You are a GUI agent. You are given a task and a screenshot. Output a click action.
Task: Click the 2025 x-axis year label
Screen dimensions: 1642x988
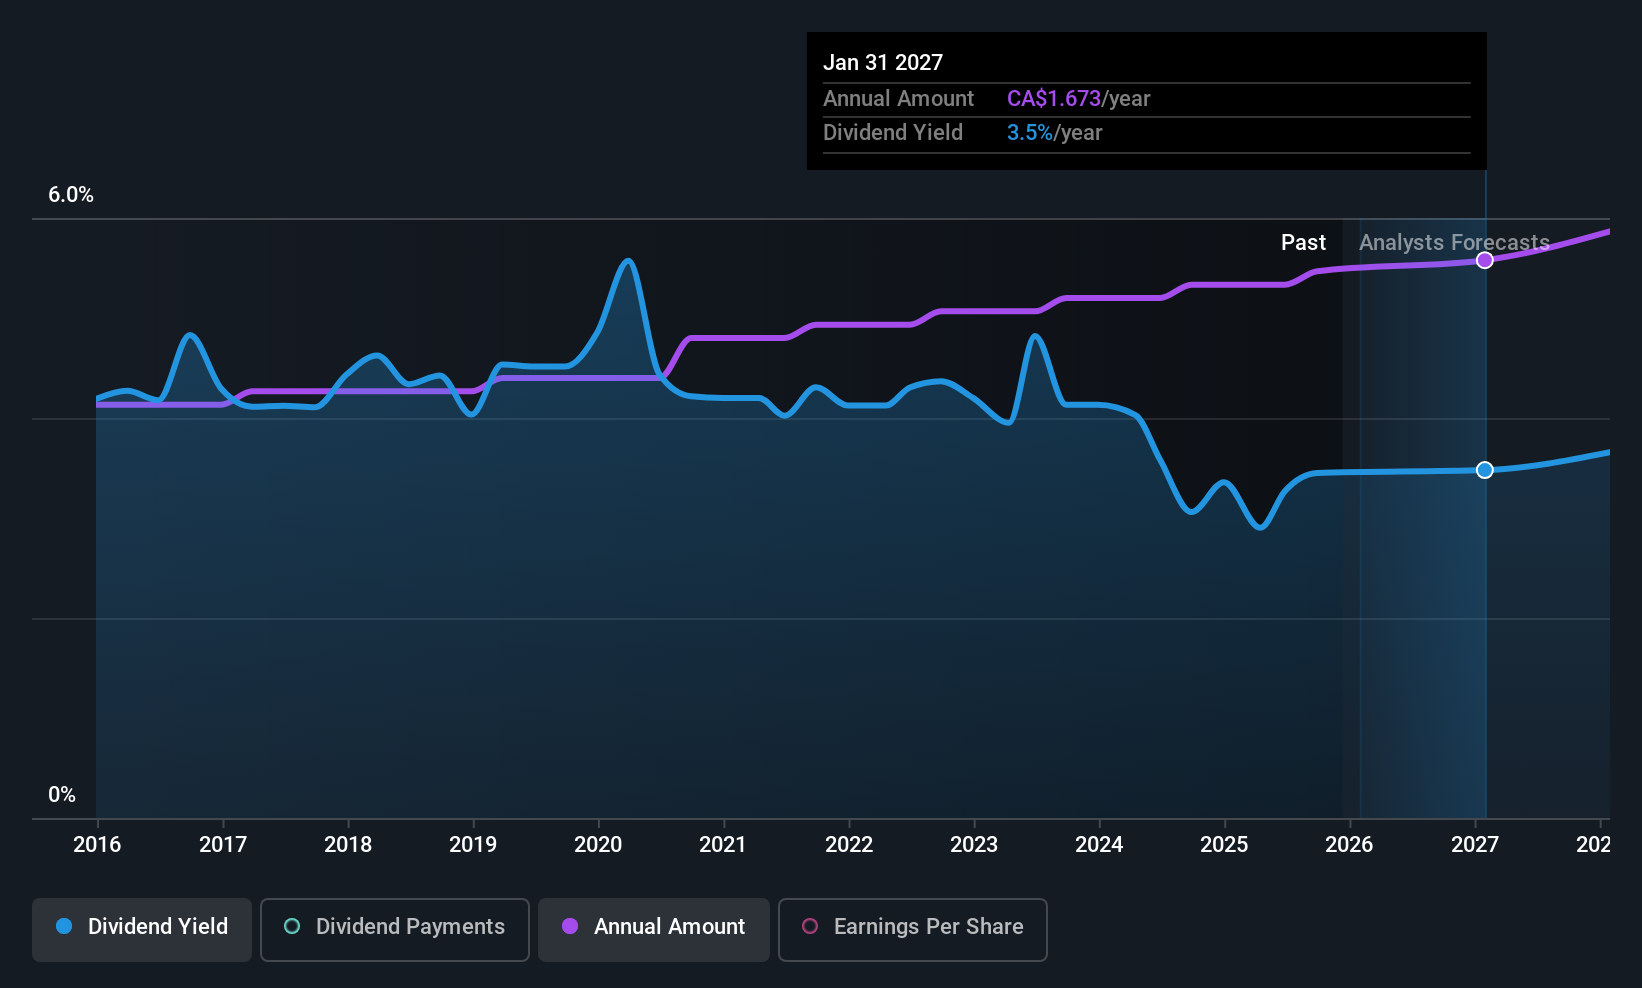1224,845
